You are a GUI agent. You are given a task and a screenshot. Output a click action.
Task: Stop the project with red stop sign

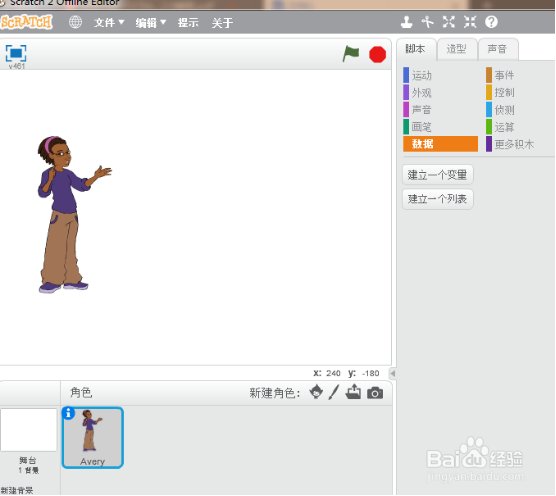click(x=377, y=55)
